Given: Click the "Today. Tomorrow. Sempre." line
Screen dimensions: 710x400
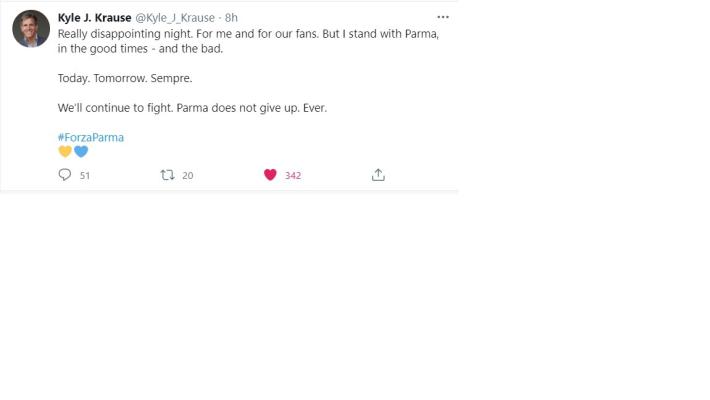Looking at the screenshot, I should [x=124, y=78].
